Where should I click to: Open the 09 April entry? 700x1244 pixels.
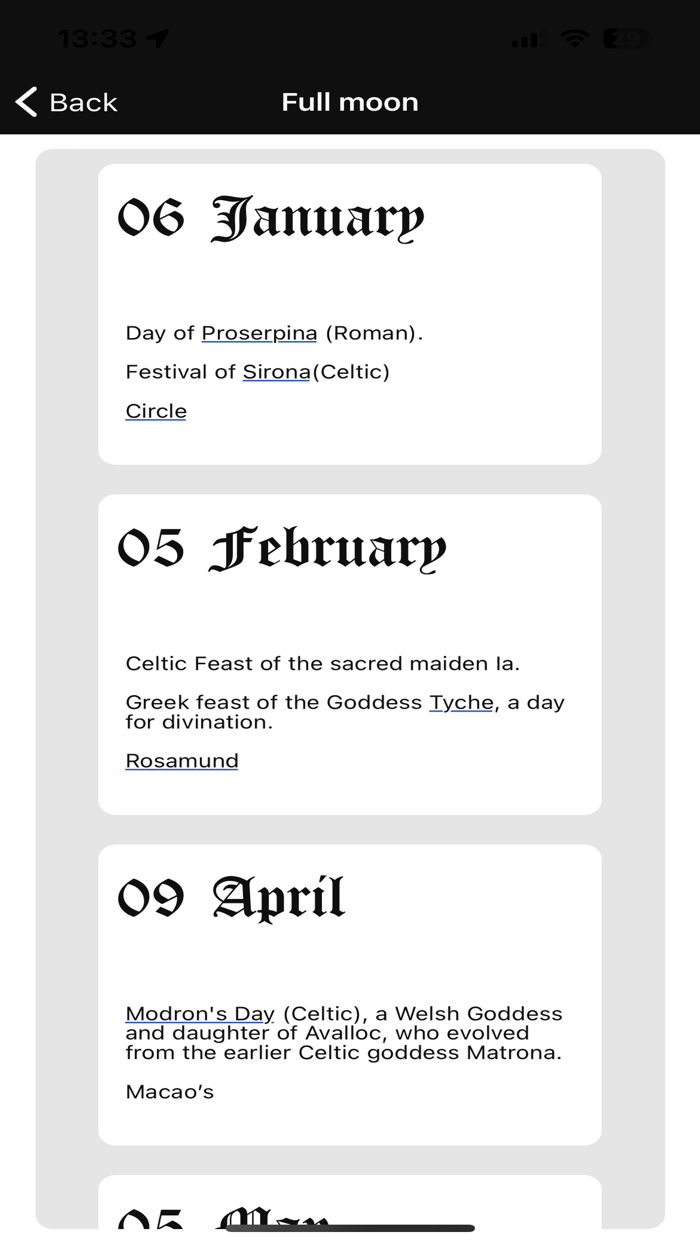click(350, 995)
